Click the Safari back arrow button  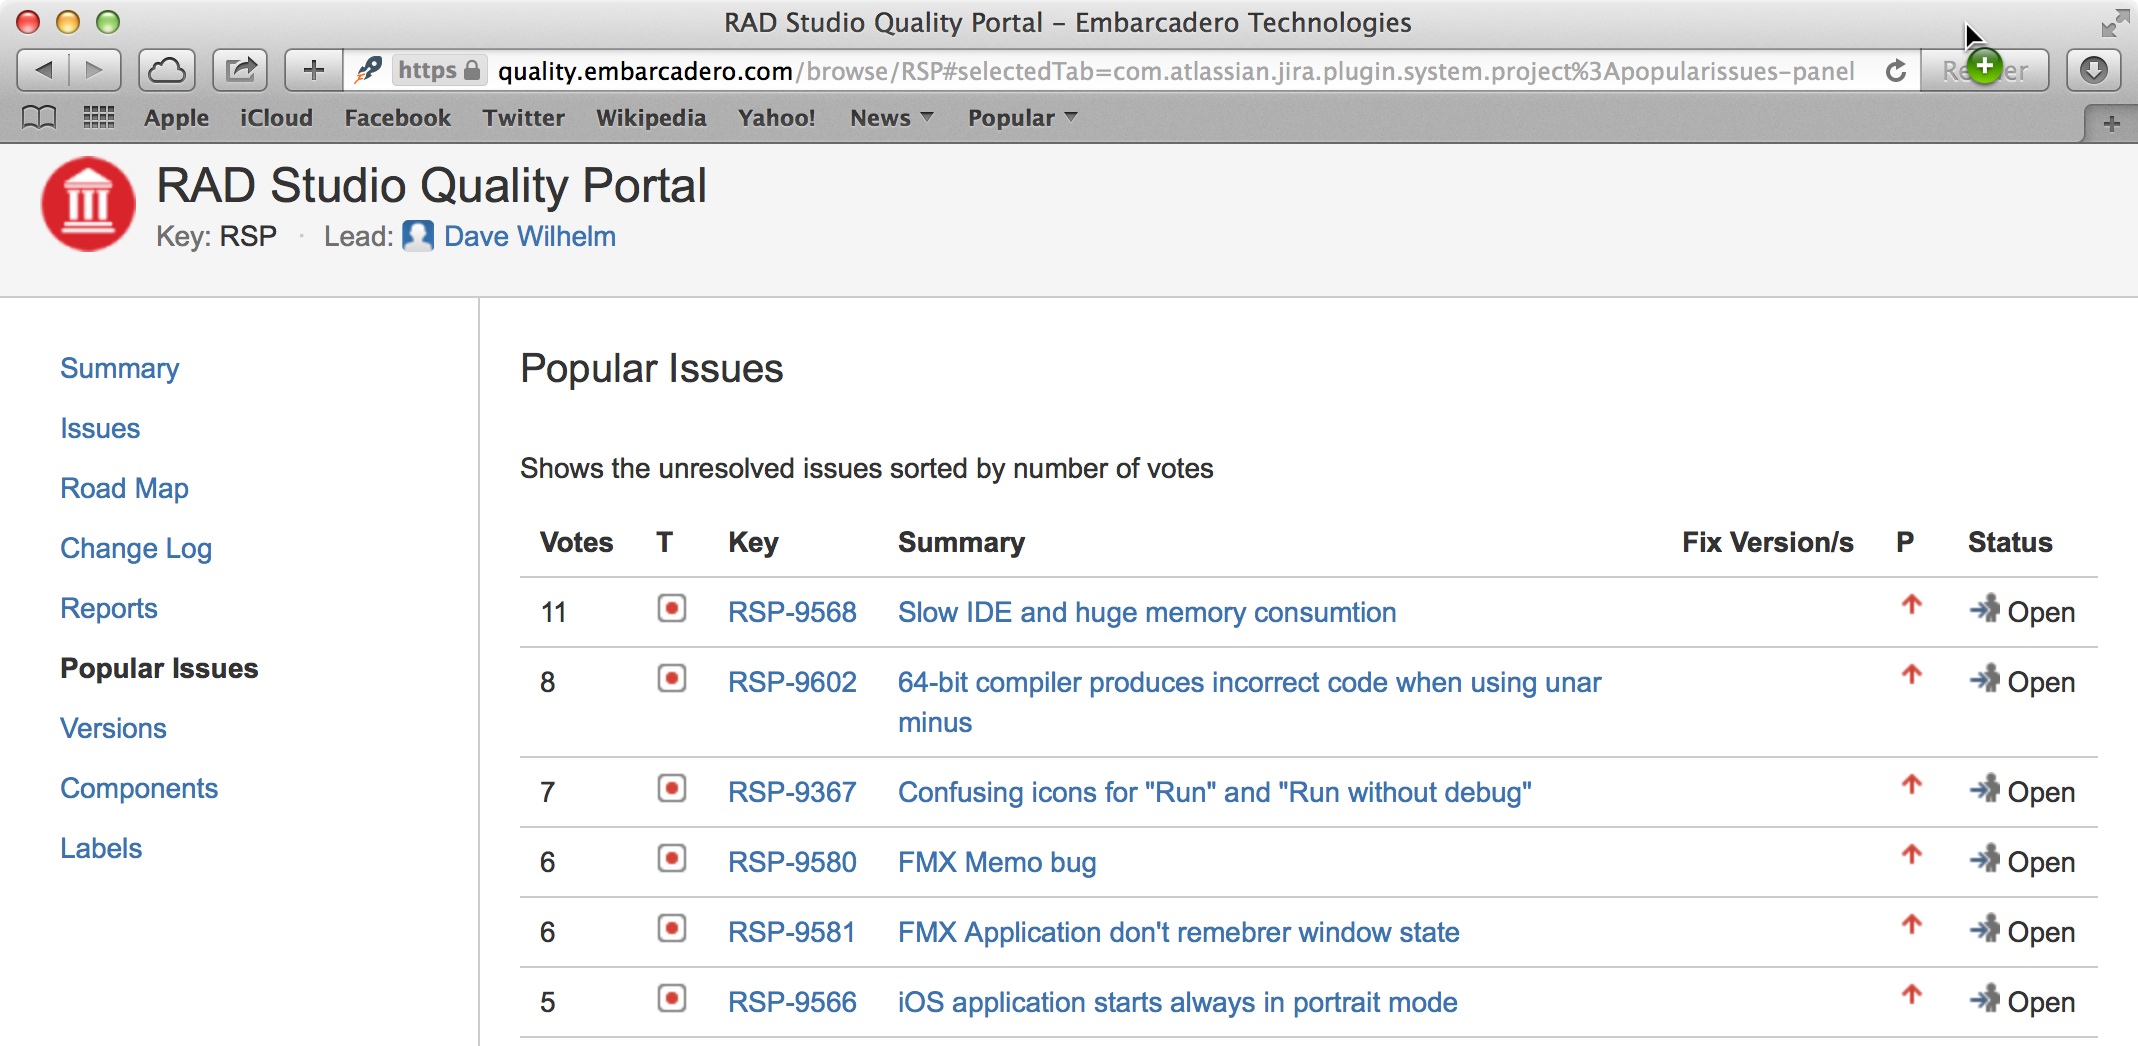(44, 70)
